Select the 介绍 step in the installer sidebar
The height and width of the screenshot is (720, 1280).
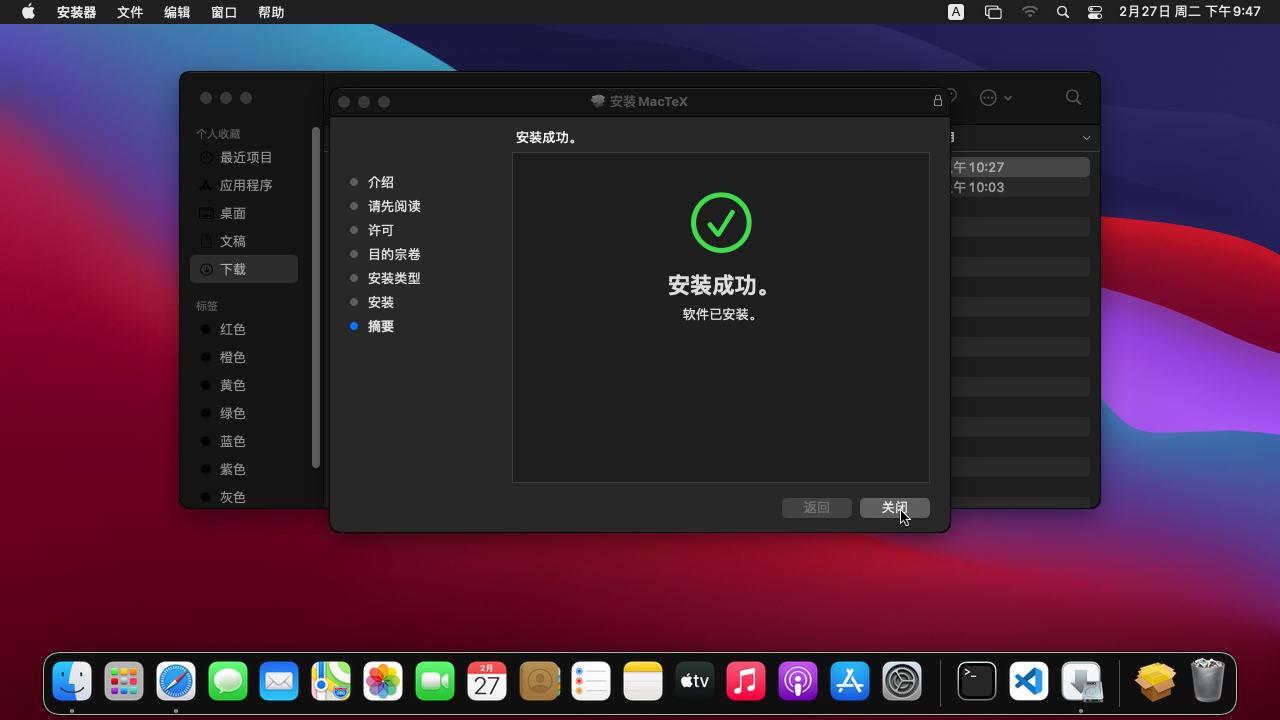381,182
